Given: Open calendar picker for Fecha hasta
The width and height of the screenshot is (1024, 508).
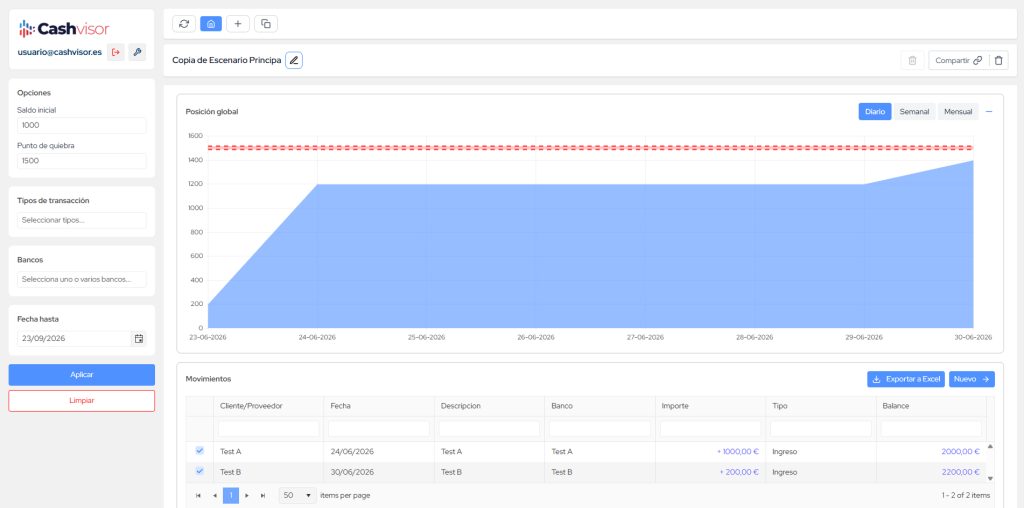Looking at the screenshot, I should coord(138,339).
